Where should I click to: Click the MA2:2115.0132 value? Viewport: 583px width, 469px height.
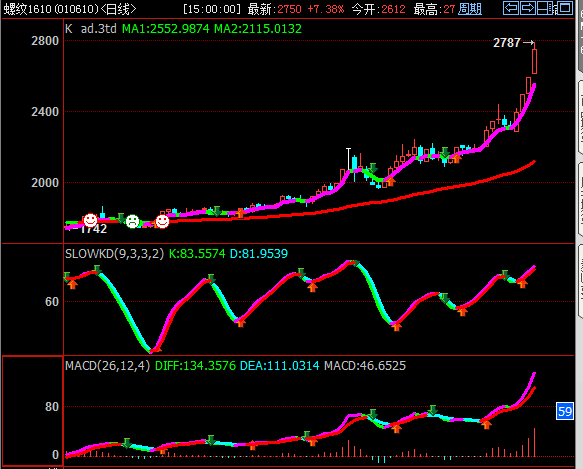click(258, 29)
